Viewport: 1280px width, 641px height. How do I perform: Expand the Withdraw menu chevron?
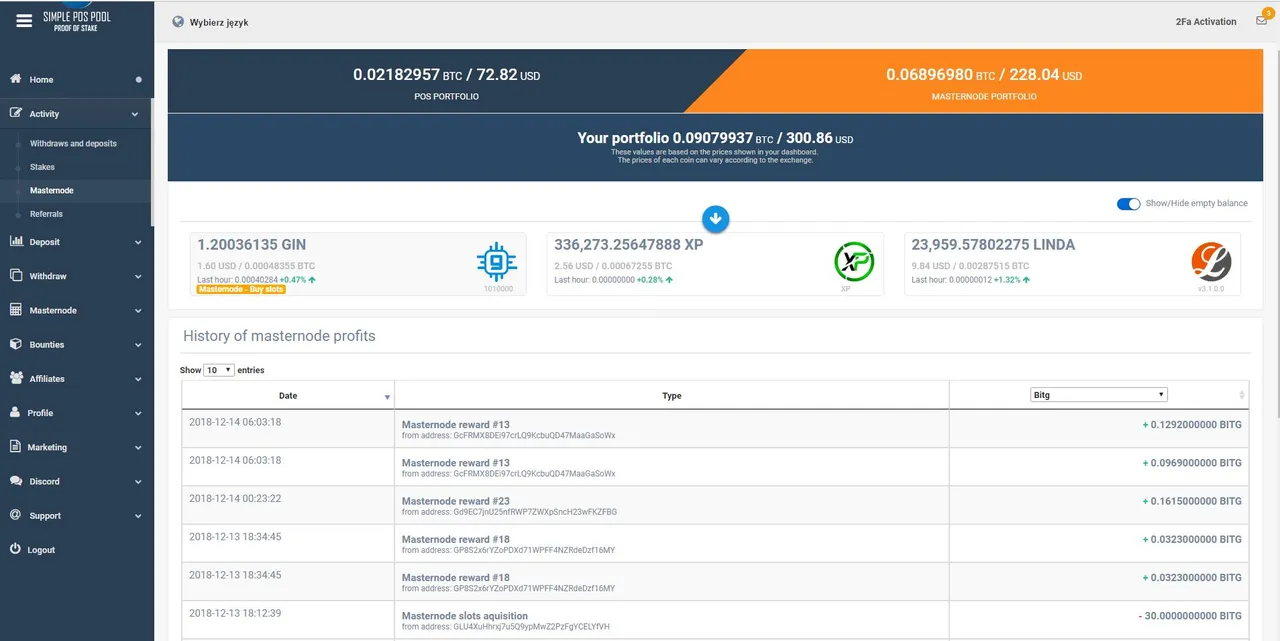click(137, 277)
